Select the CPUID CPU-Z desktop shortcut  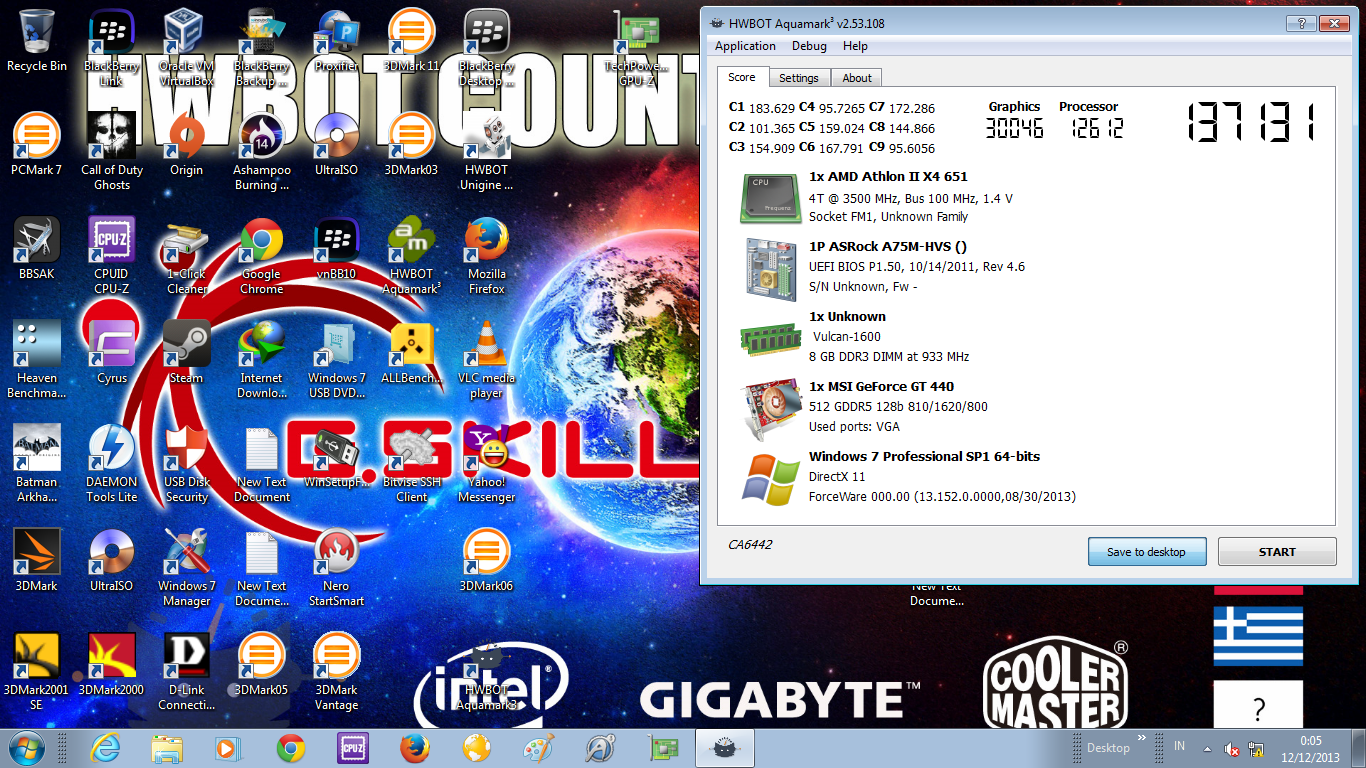pyautogui.click(x=112, y=255)
